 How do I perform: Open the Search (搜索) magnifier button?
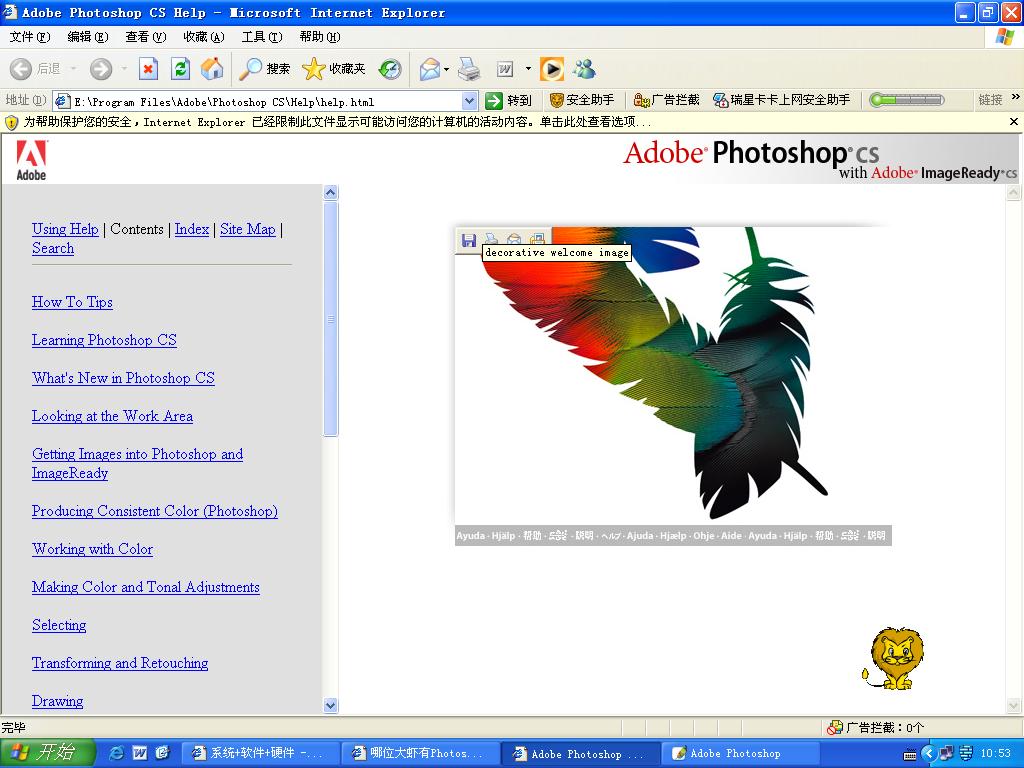point(264,69)
